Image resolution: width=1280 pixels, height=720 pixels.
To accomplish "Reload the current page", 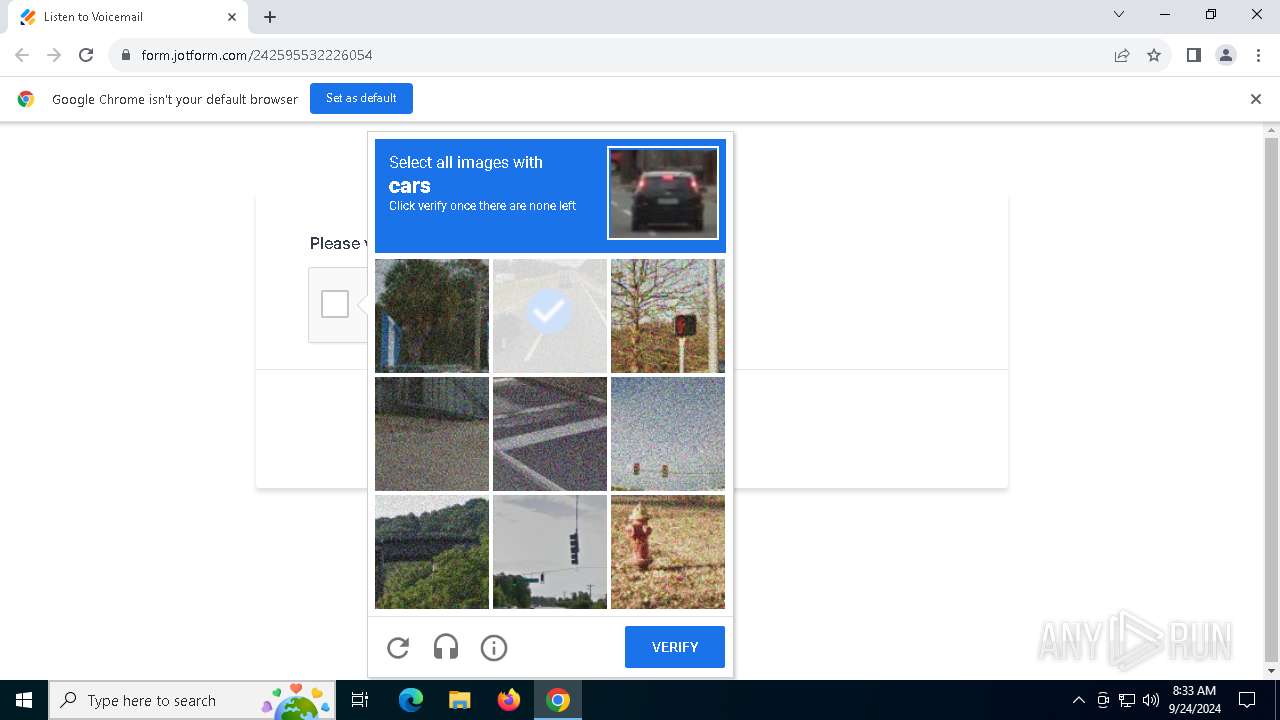I will [x=86, y=55].
